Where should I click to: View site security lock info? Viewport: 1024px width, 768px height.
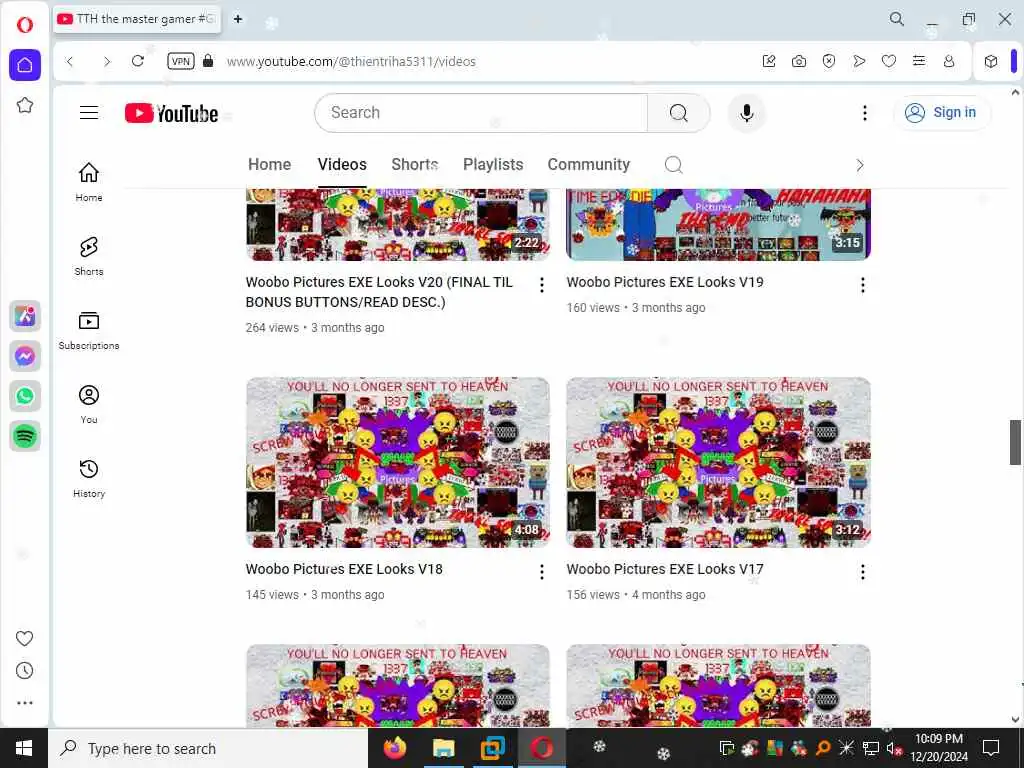pyautogui.click(x=208, y=61)
